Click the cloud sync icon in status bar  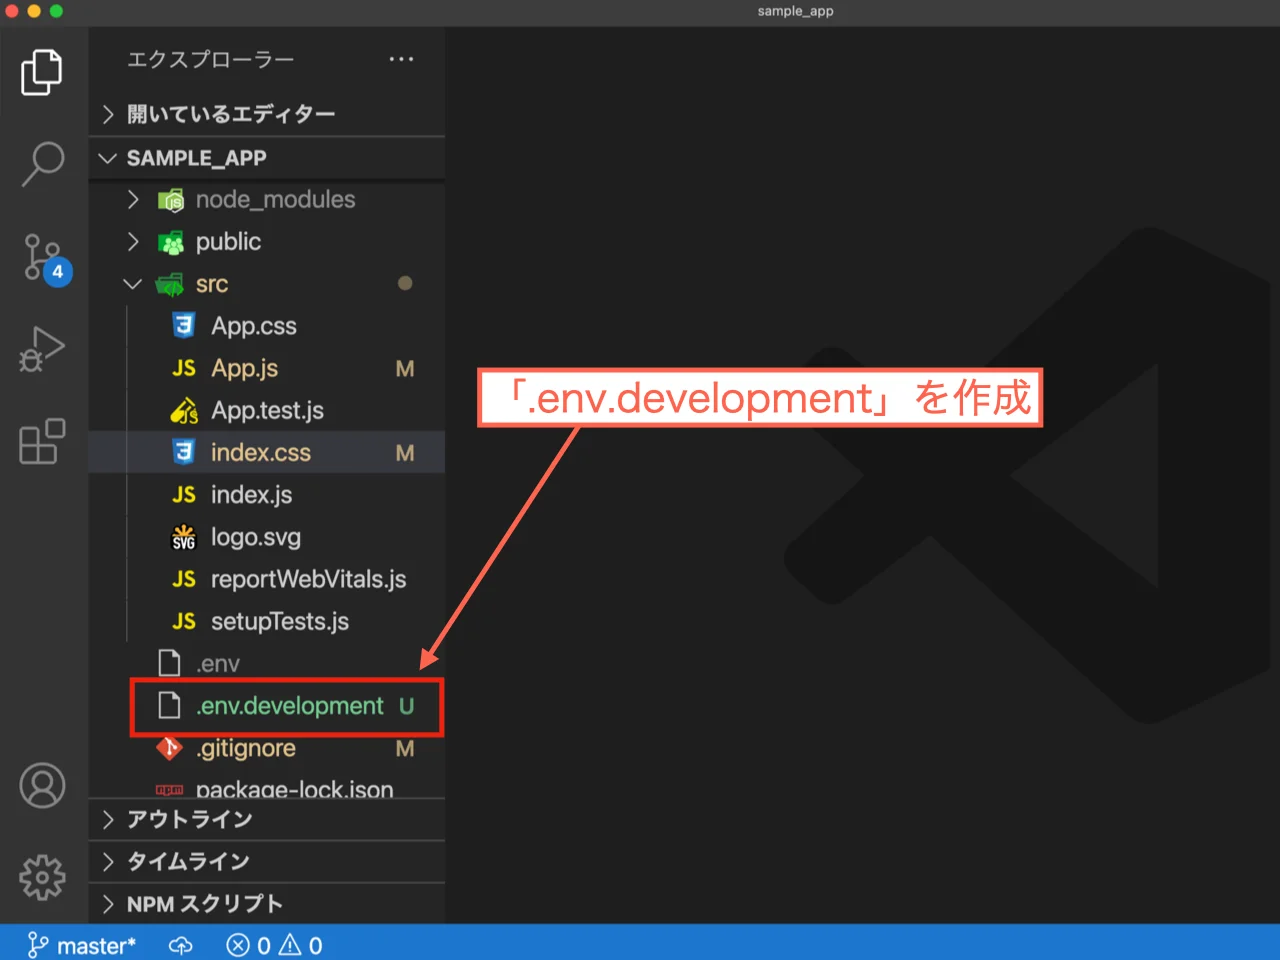(180, 944)
